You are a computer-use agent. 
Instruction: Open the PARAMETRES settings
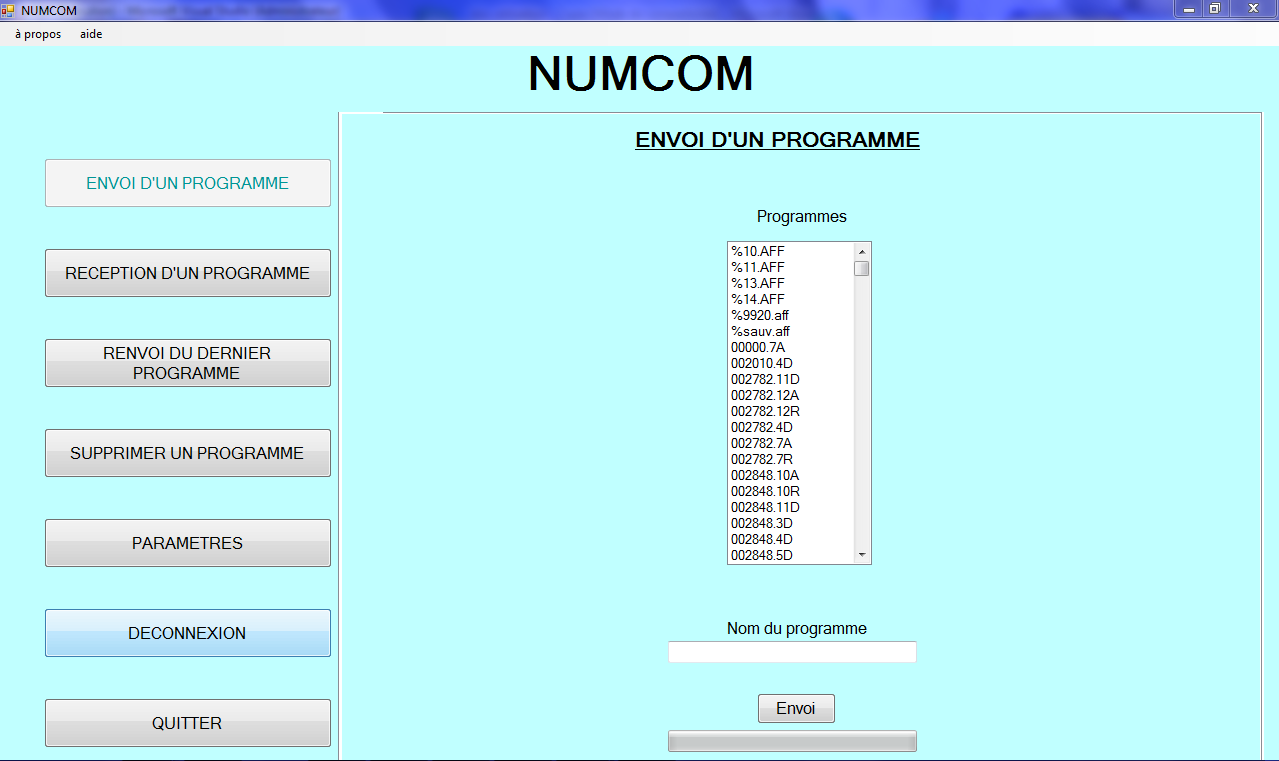187,543
